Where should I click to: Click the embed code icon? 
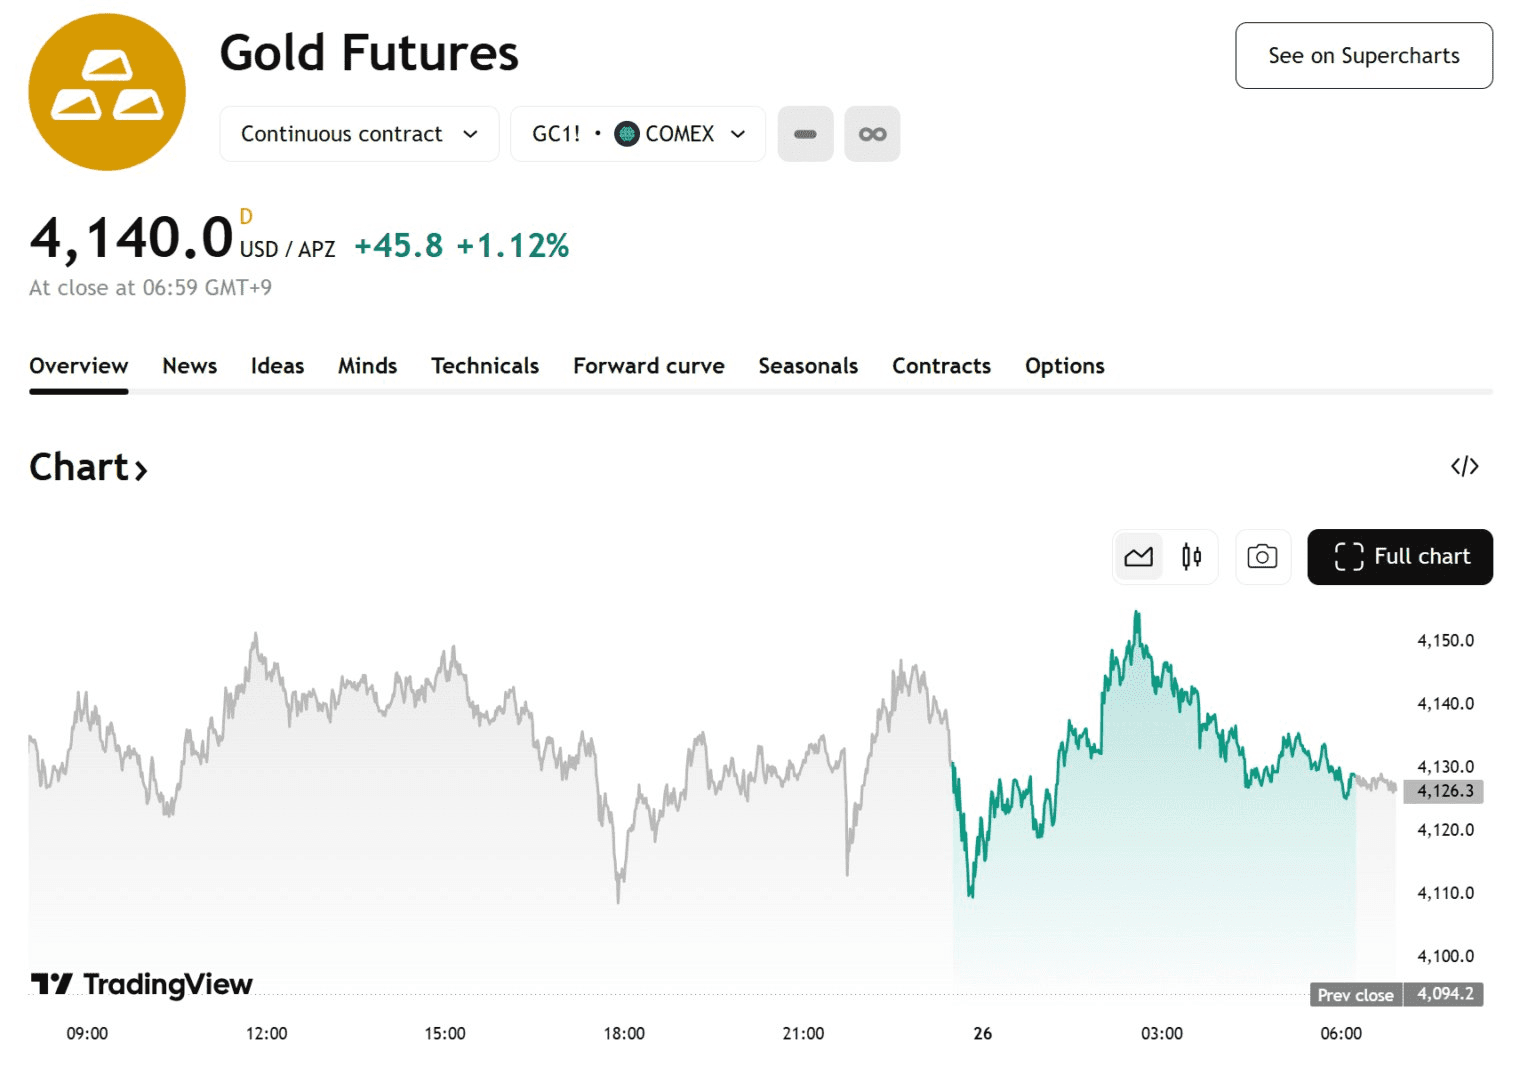pos(1464,466)
